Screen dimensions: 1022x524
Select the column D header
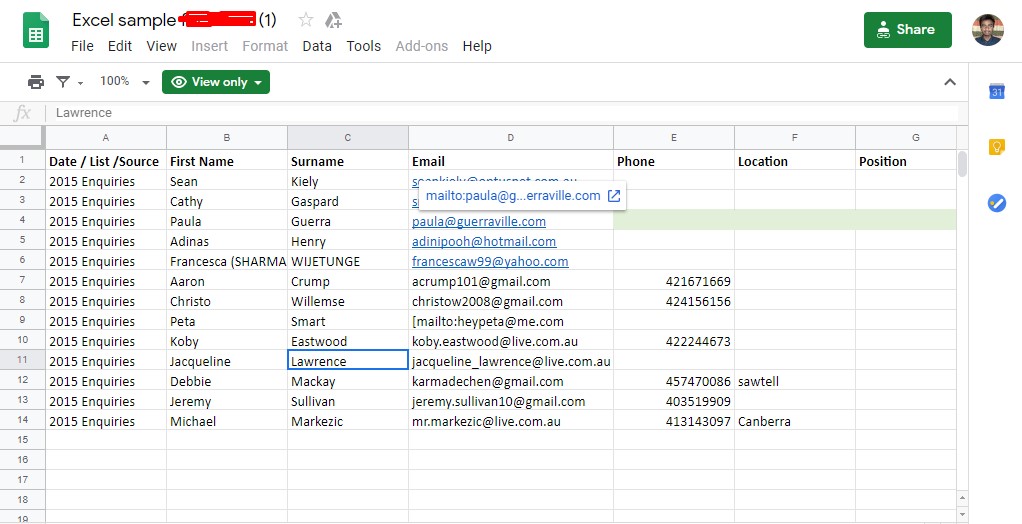coord(510,137)
